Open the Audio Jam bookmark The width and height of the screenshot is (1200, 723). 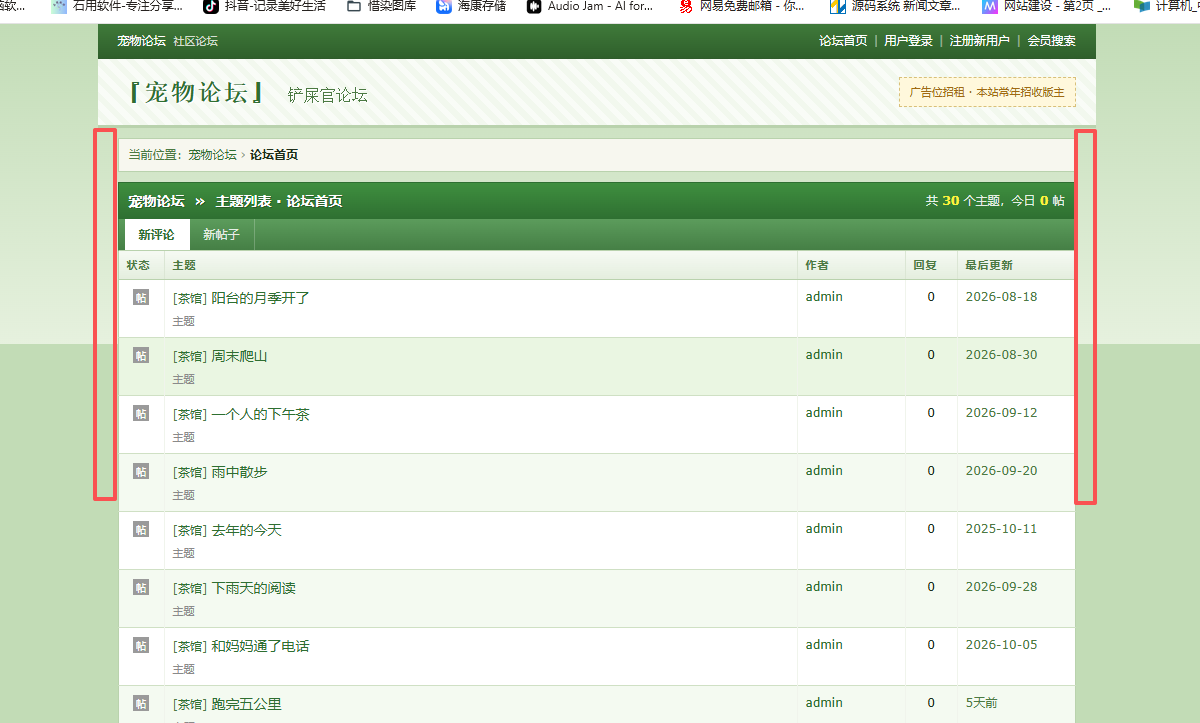tap(590, 6)
